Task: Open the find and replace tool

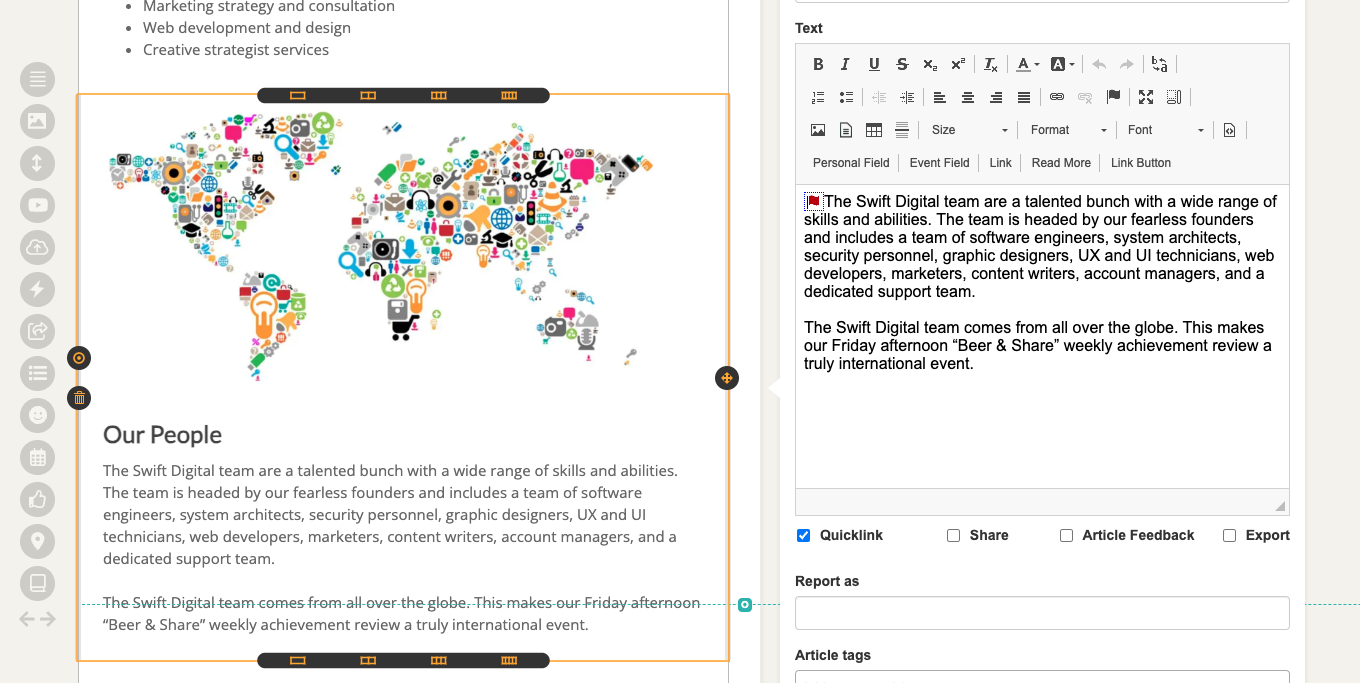Action: [1159, 64]
